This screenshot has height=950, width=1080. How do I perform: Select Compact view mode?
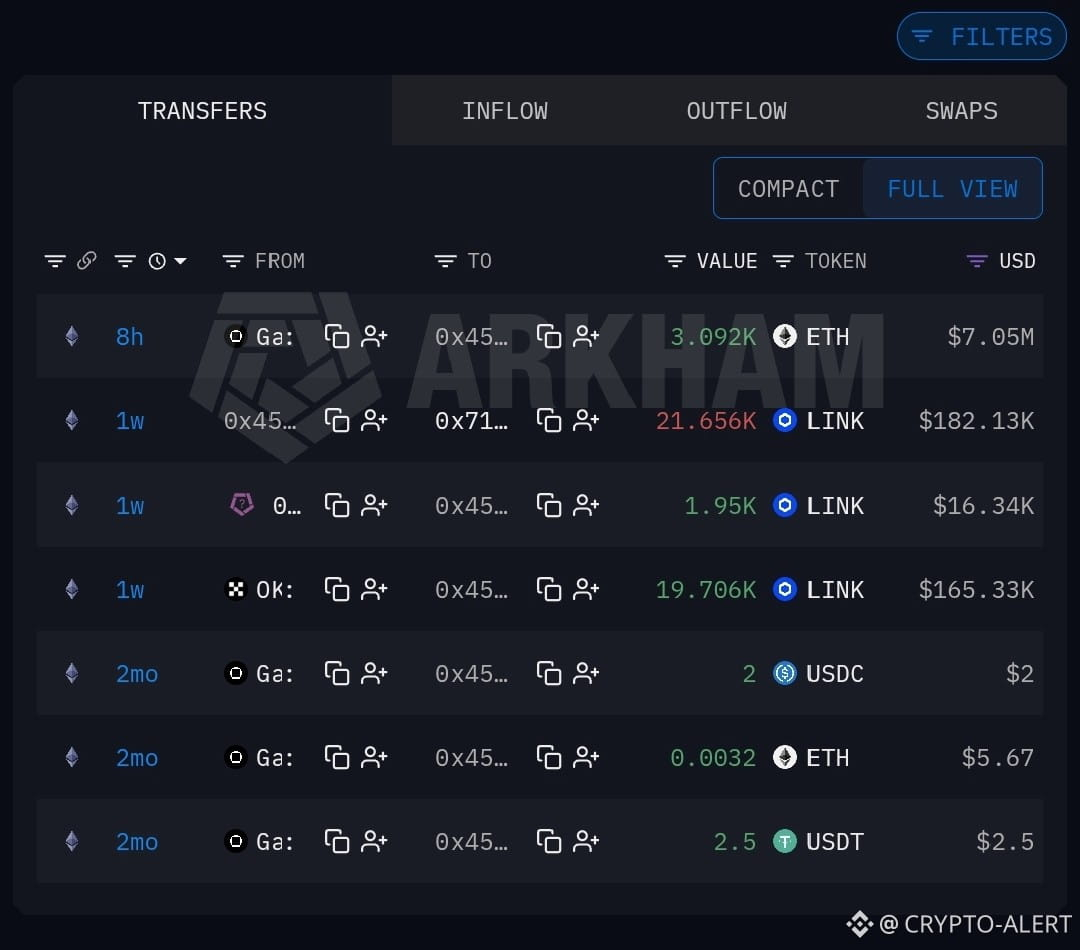click(x=788, y=188)
